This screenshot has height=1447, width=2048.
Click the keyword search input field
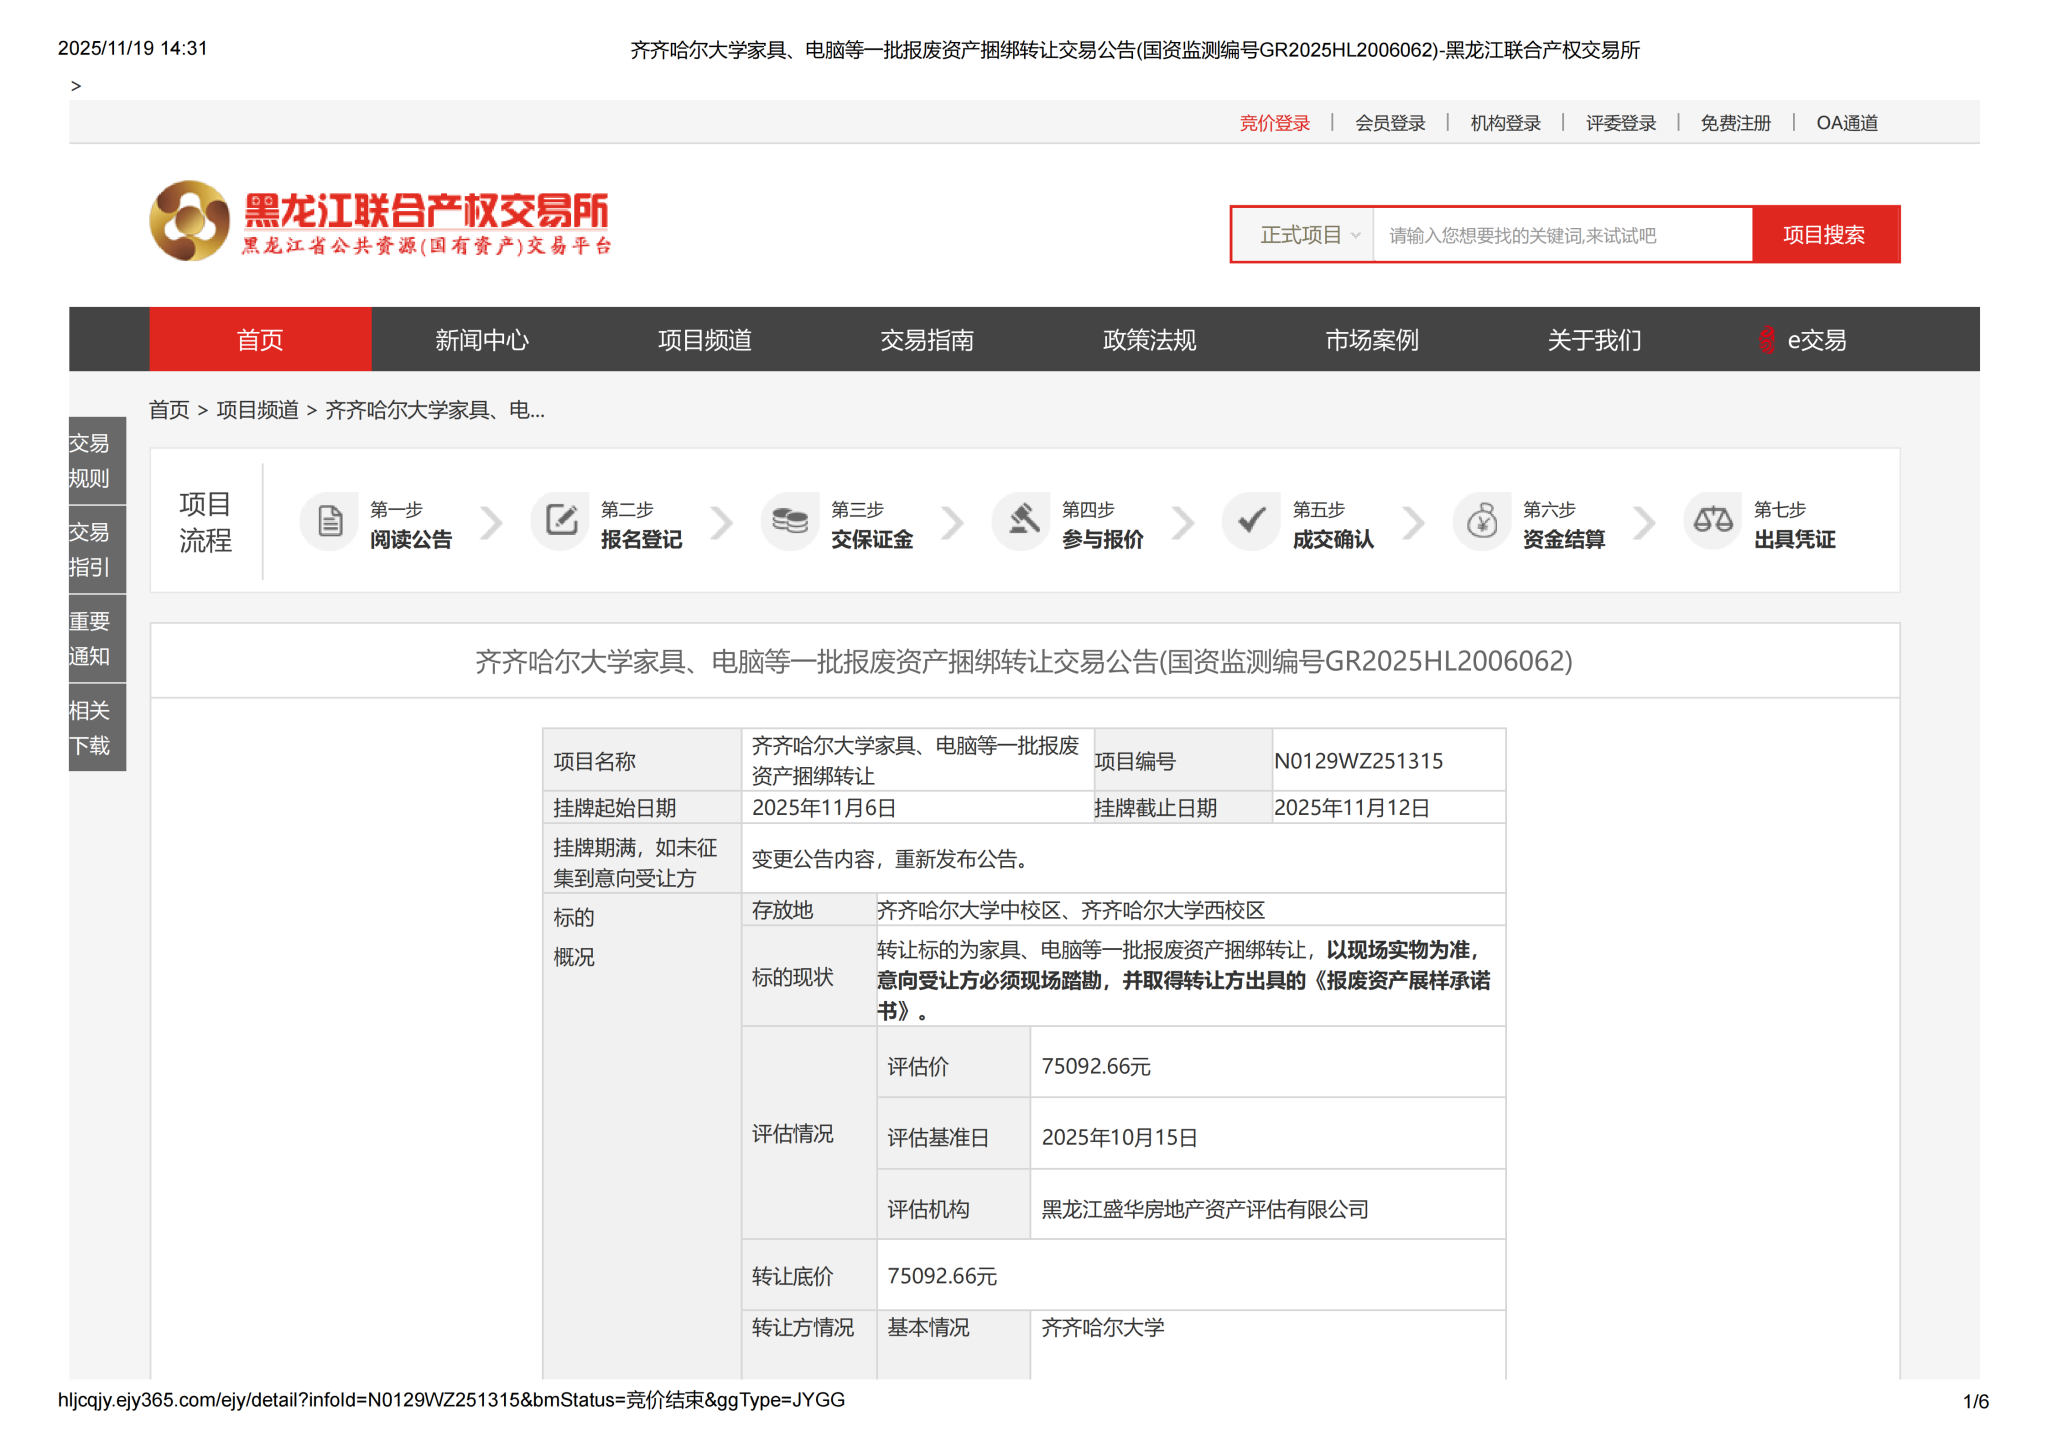tap(1562, 235)
